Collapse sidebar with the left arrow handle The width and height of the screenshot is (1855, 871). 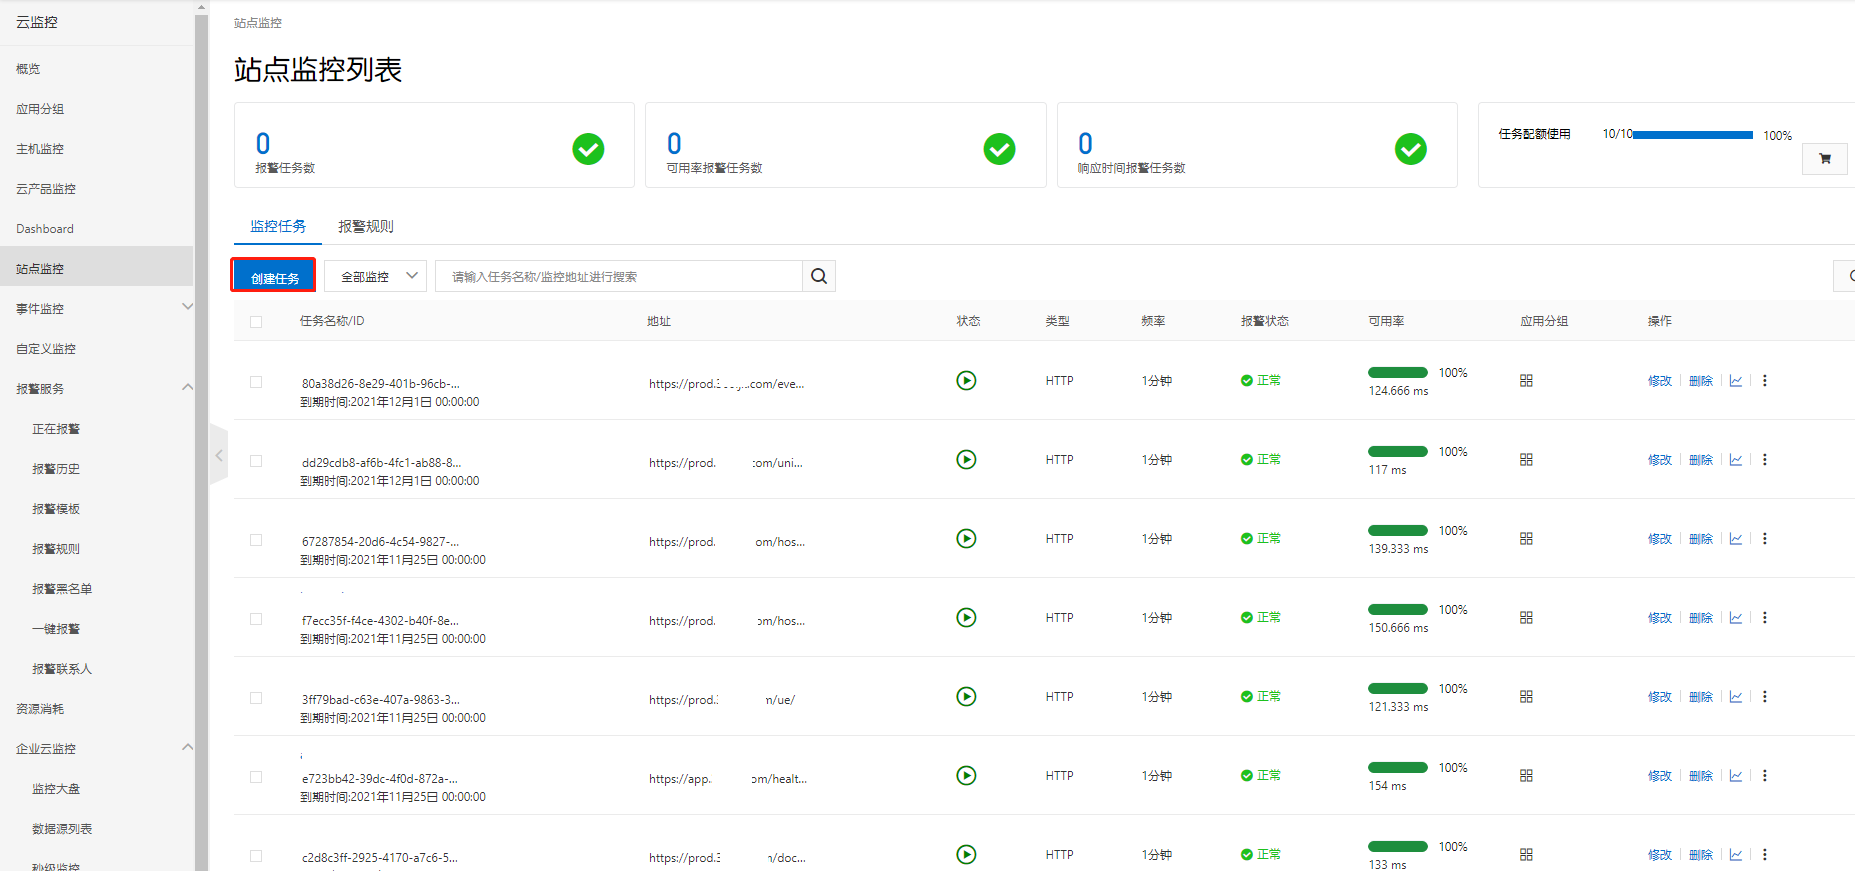pyautogui.click(x=219, y=455)
